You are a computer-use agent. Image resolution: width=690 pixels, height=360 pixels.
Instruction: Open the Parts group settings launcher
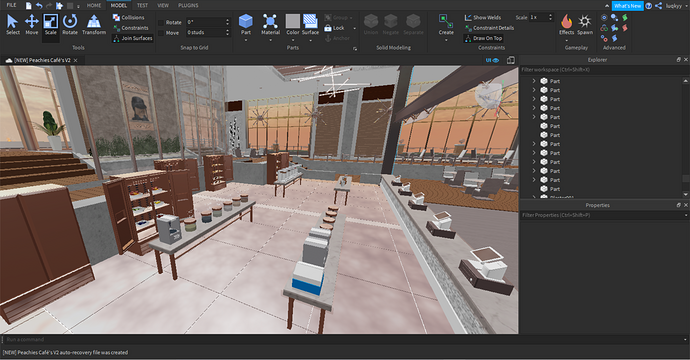click(355, 48)
